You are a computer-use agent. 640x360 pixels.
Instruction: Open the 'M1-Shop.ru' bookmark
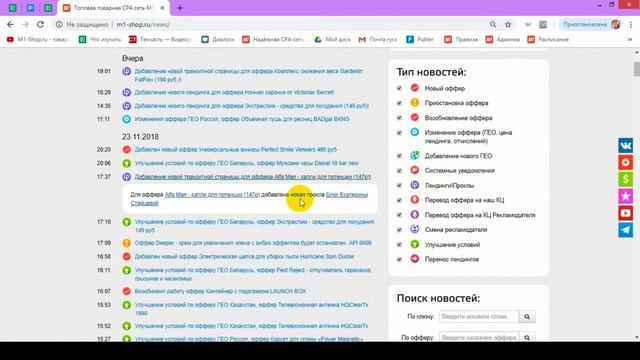click(38, 40)
